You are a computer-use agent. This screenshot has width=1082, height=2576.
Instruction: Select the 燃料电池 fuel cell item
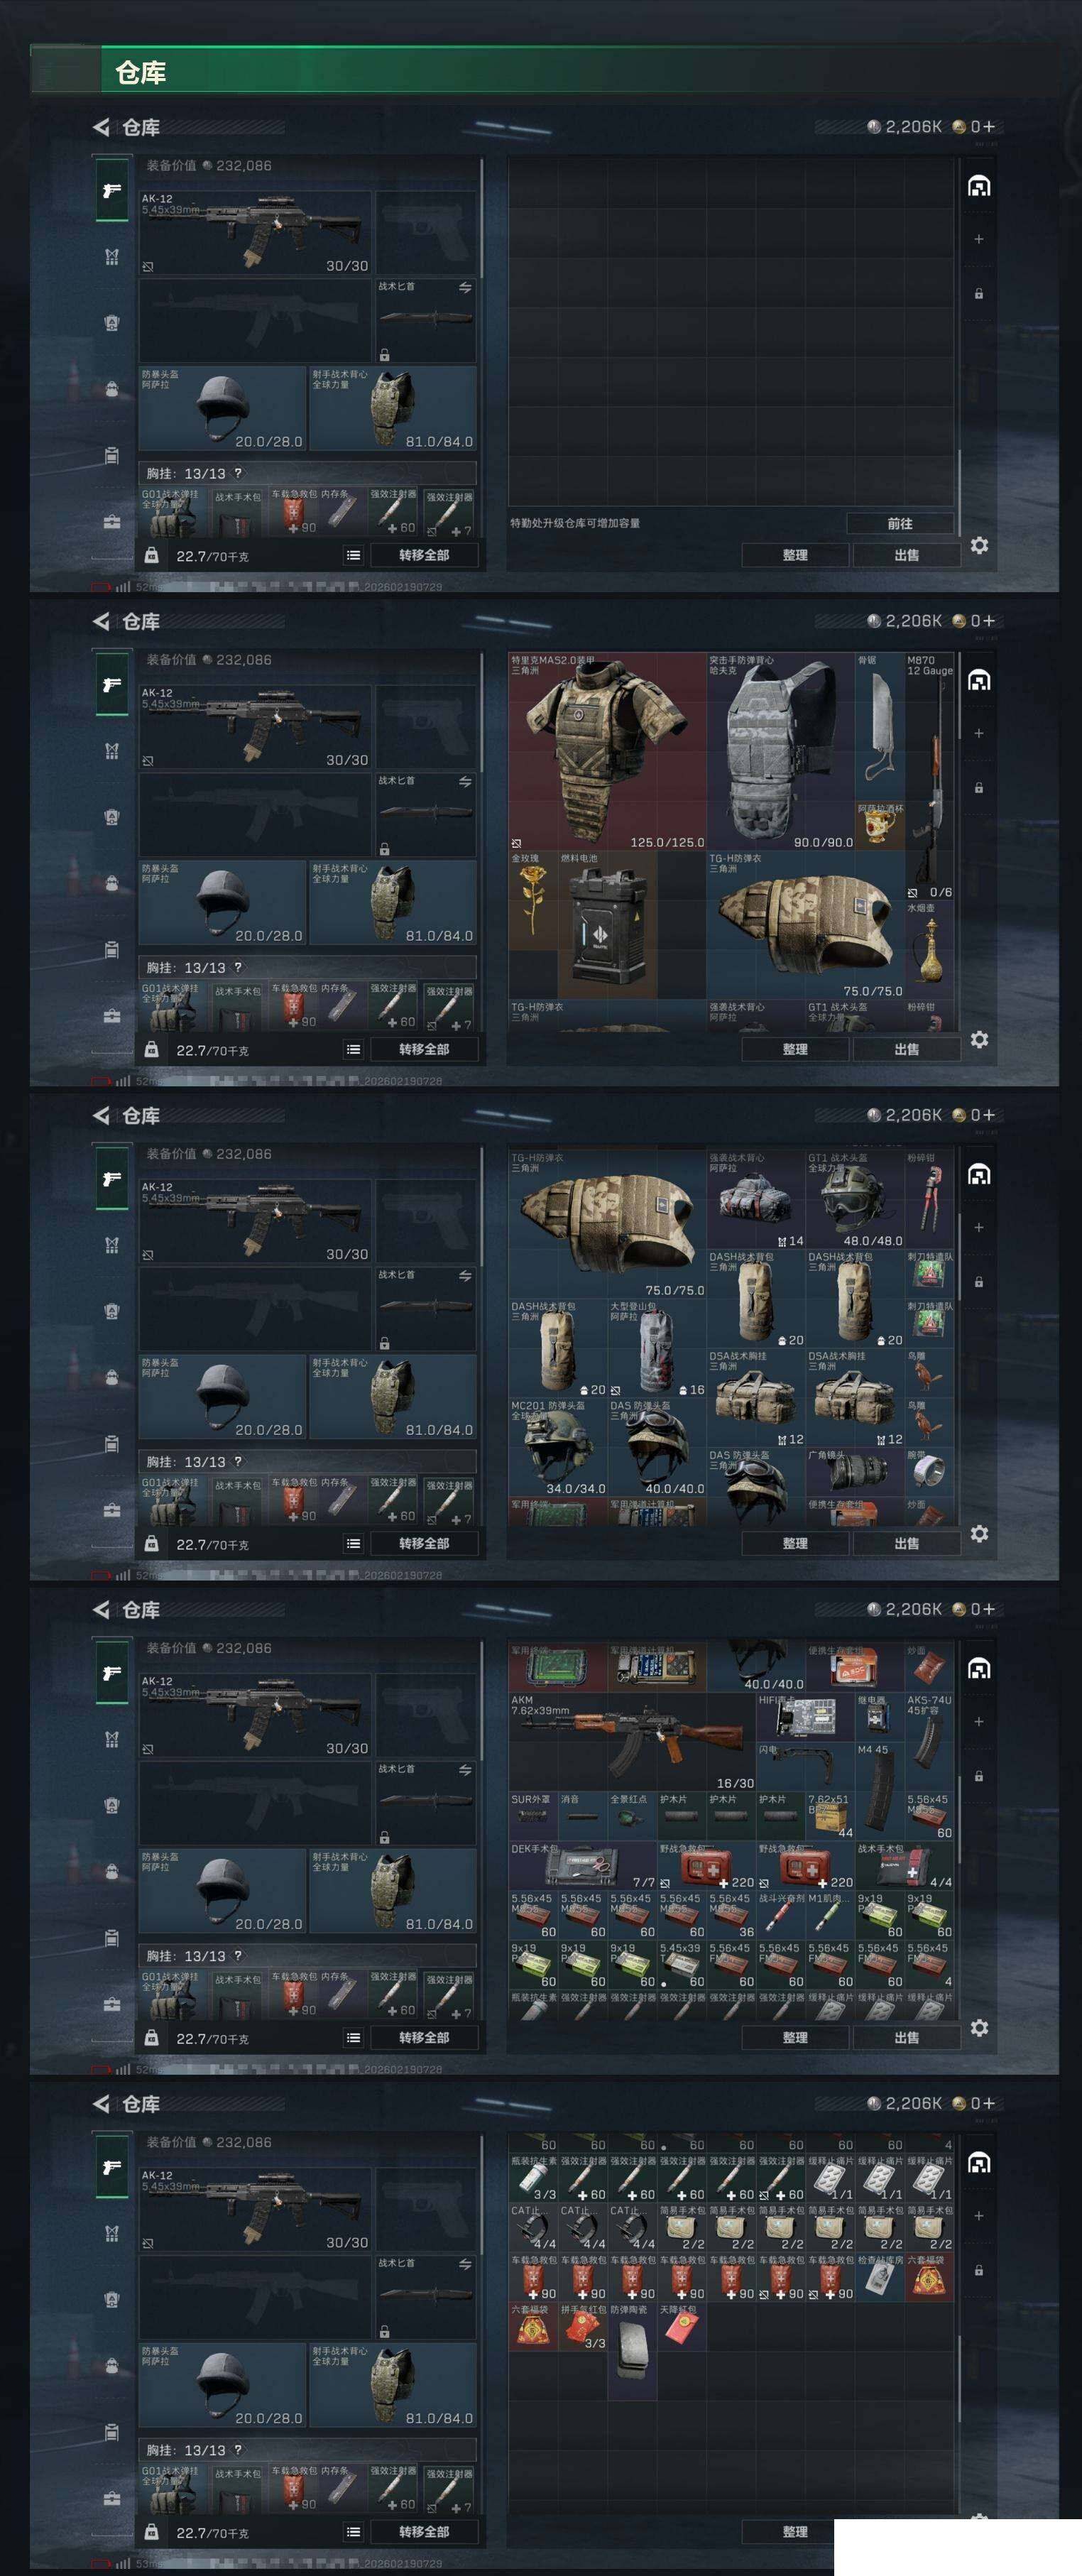(607, 925)
